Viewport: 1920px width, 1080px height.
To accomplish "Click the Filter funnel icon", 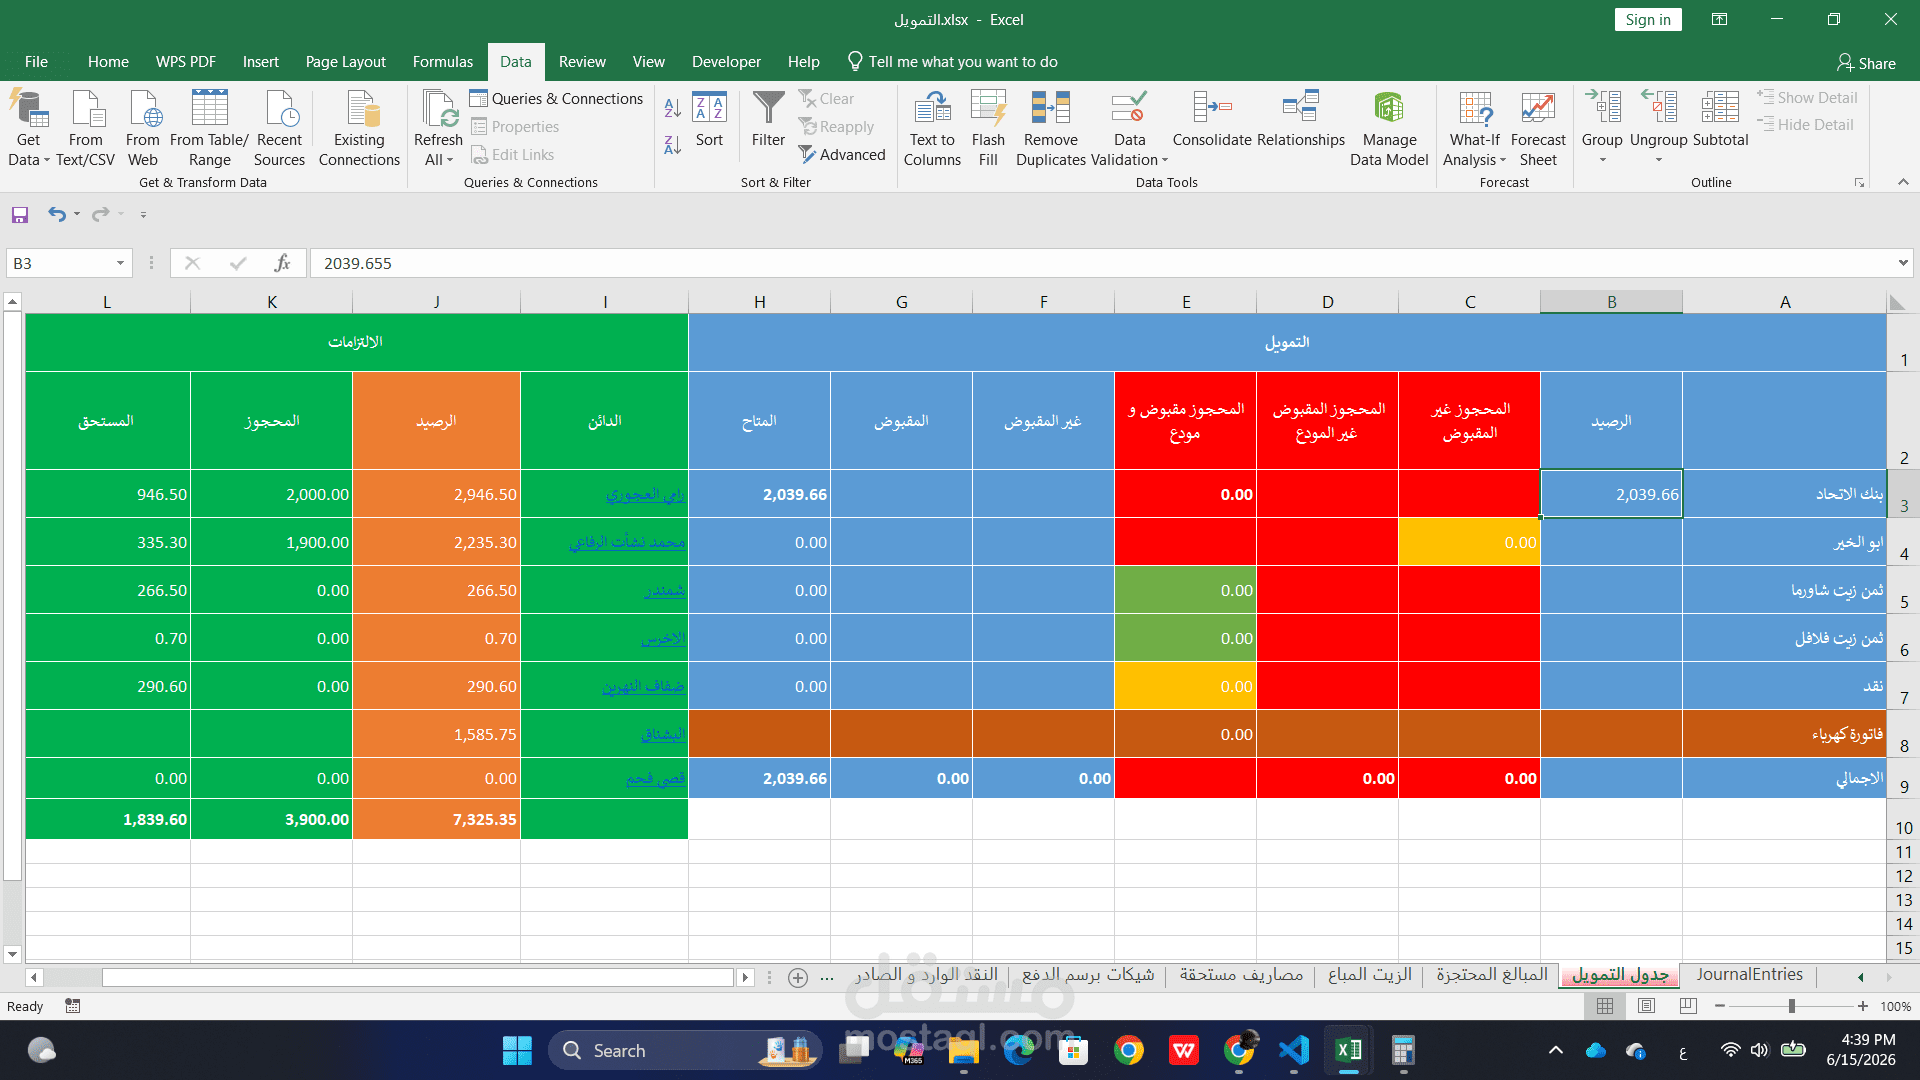I will 768,108.
